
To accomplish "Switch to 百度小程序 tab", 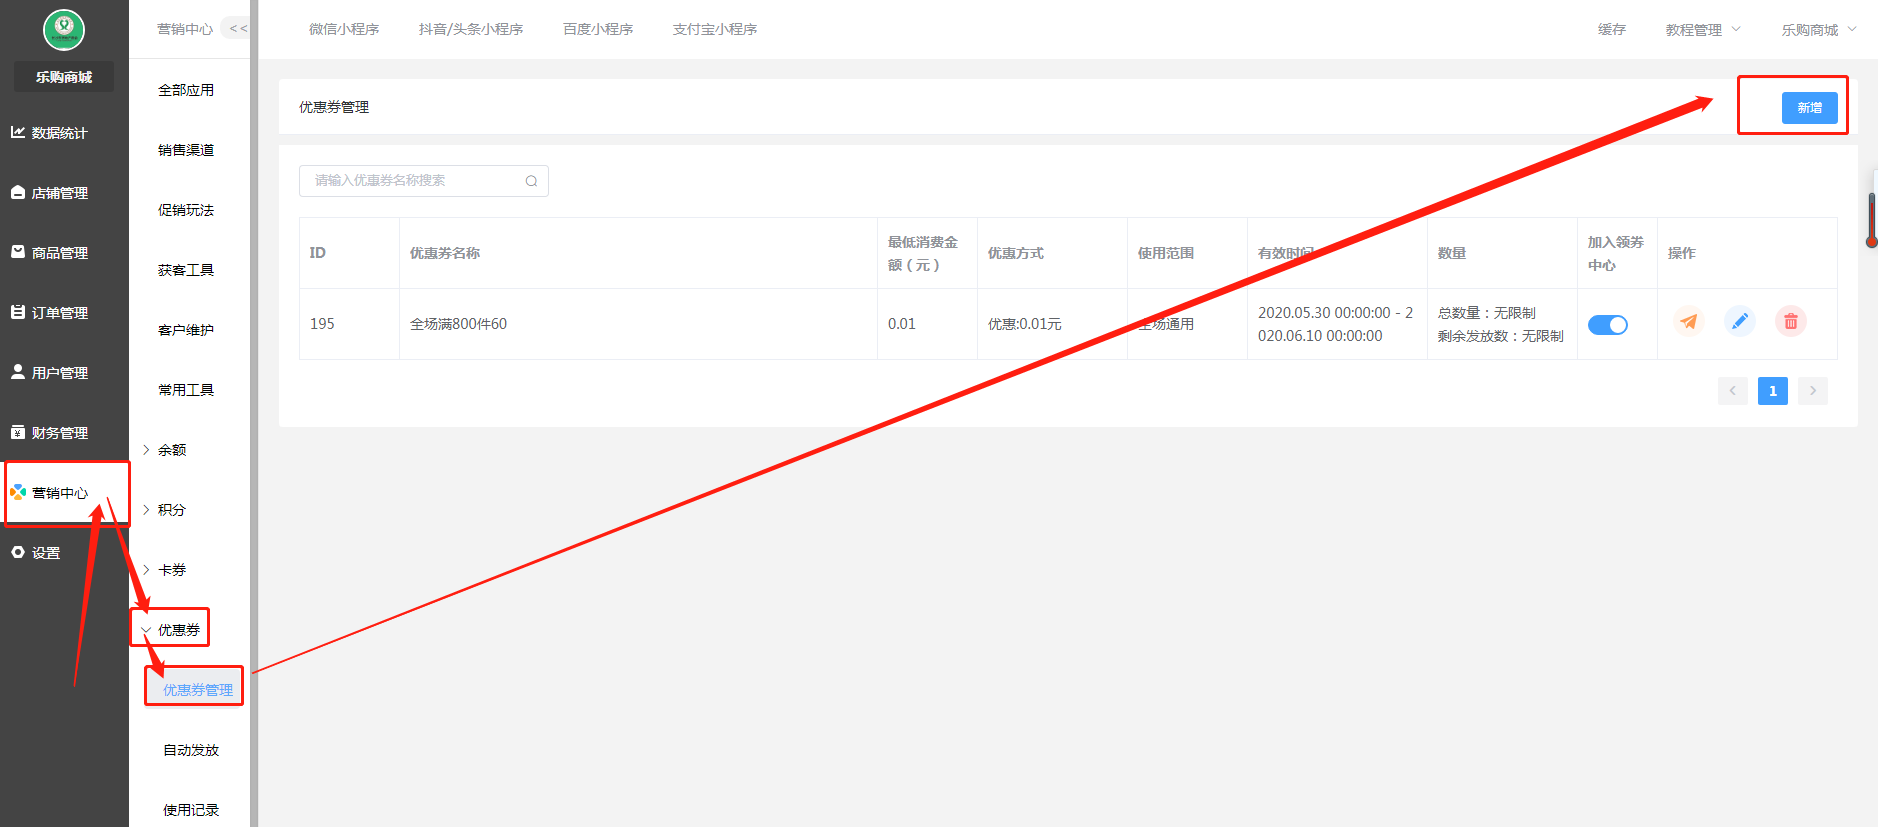I will (x=598, y=29).
